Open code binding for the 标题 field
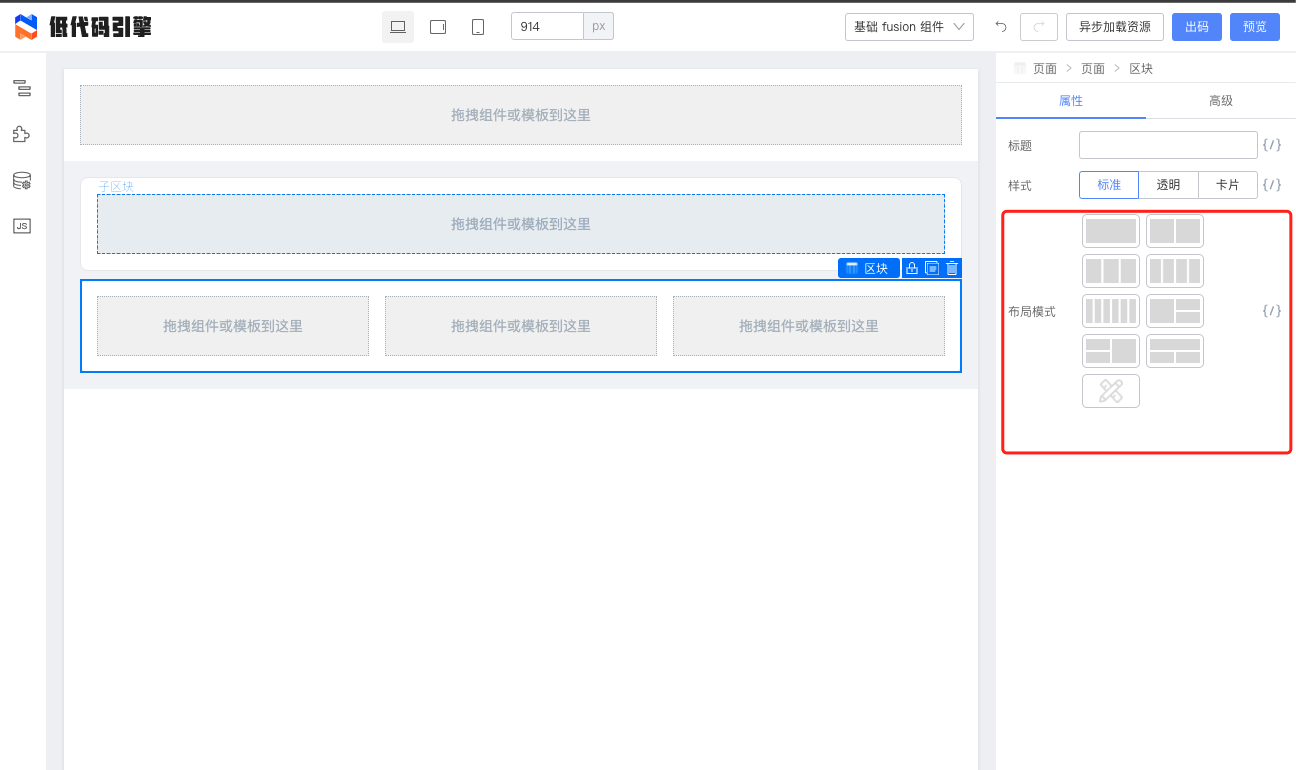The height and width of the screenshot is (770, 1296). click(x=1271, y=145)
